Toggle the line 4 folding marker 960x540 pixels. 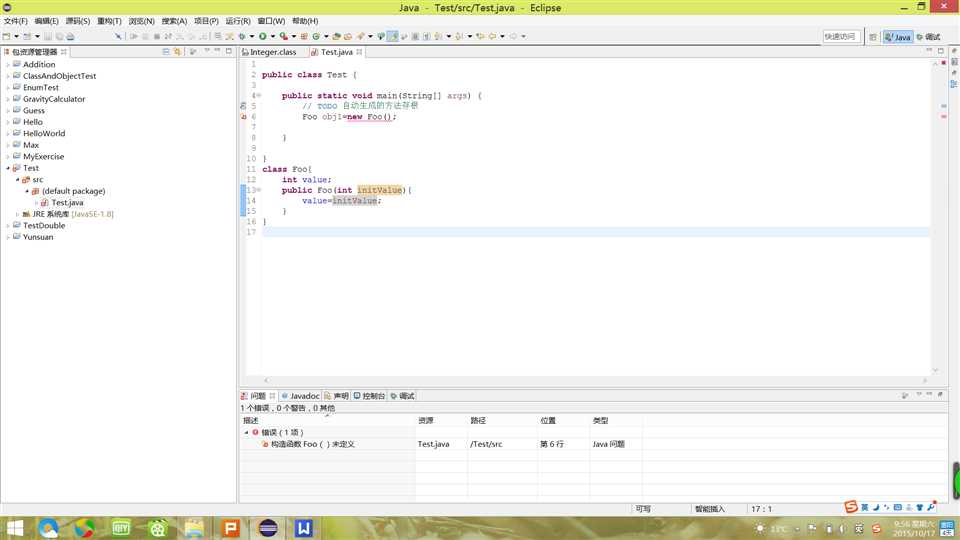[258, 96]
